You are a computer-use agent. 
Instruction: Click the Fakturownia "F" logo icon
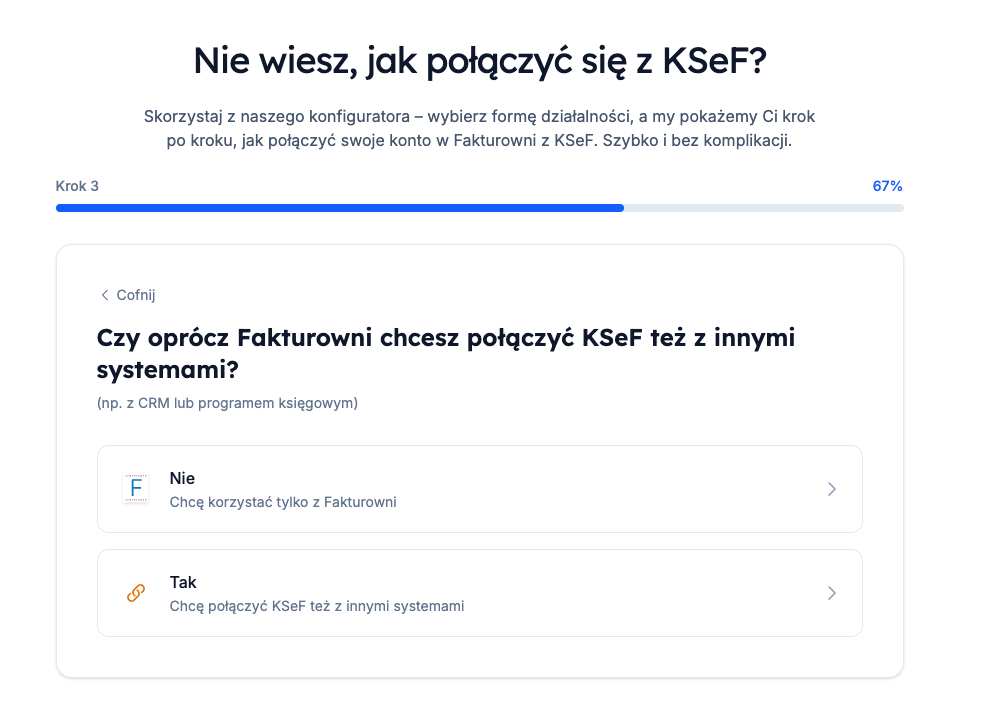click(135, 489)
